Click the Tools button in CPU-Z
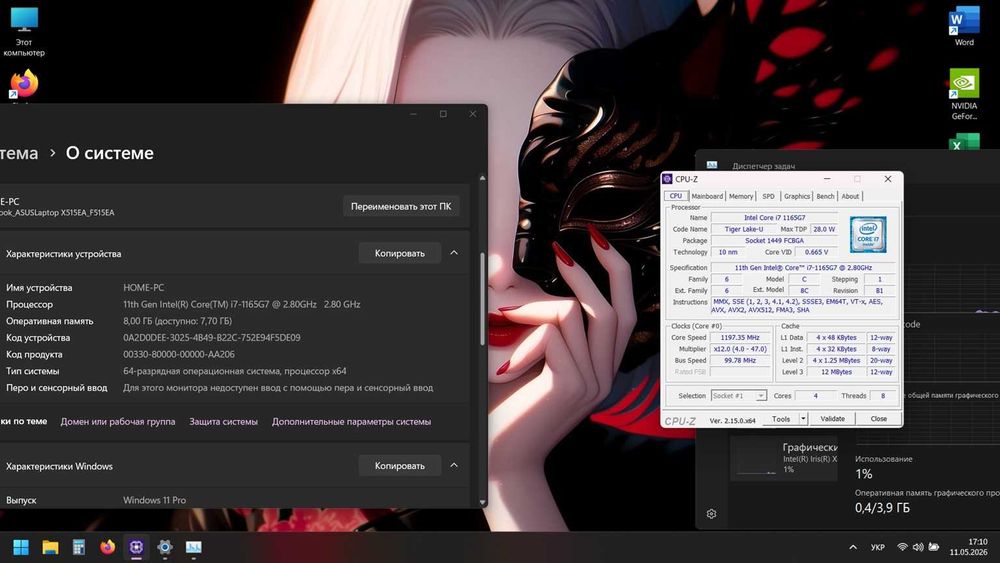This screenshot has width=1000, height=563. click(x=781, y=419)
